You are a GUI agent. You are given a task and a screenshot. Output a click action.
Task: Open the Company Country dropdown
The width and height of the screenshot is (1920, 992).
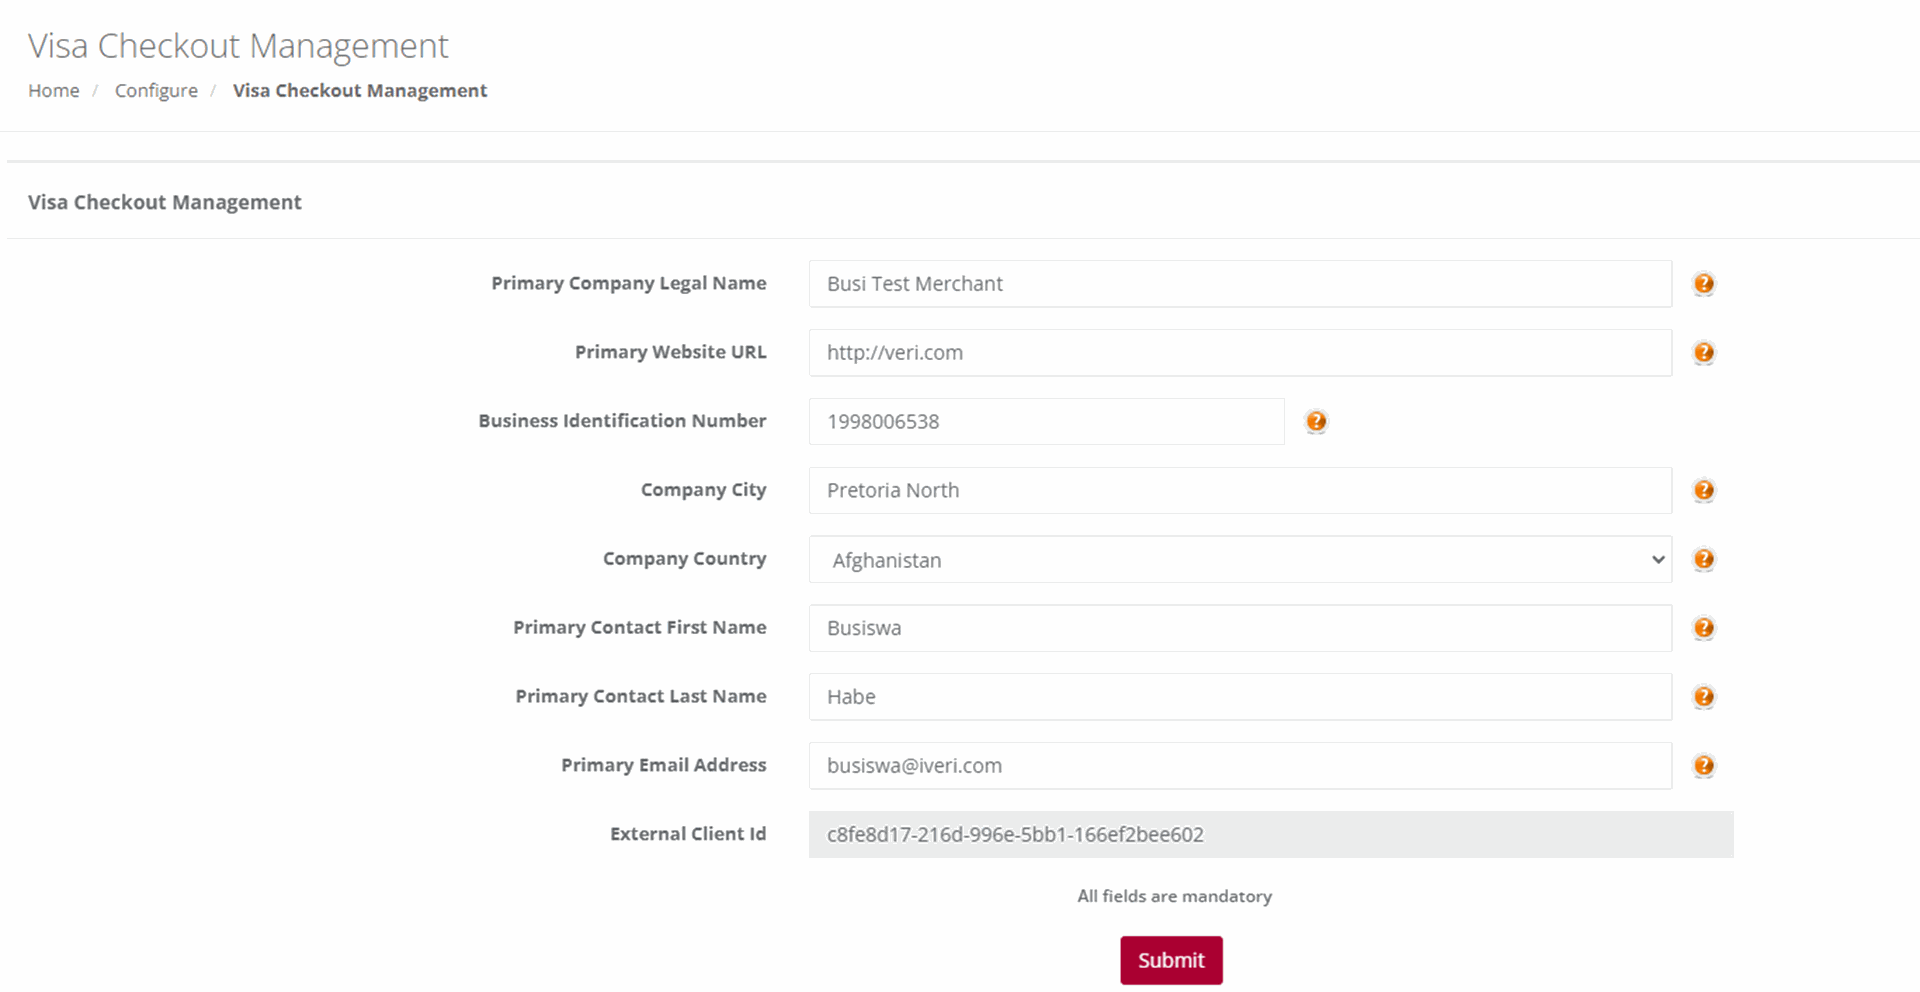click(1240, 560)
